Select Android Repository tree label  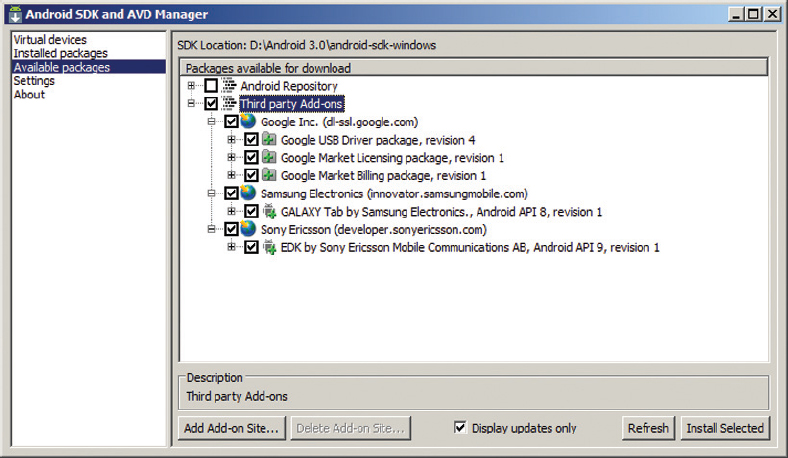289,86
